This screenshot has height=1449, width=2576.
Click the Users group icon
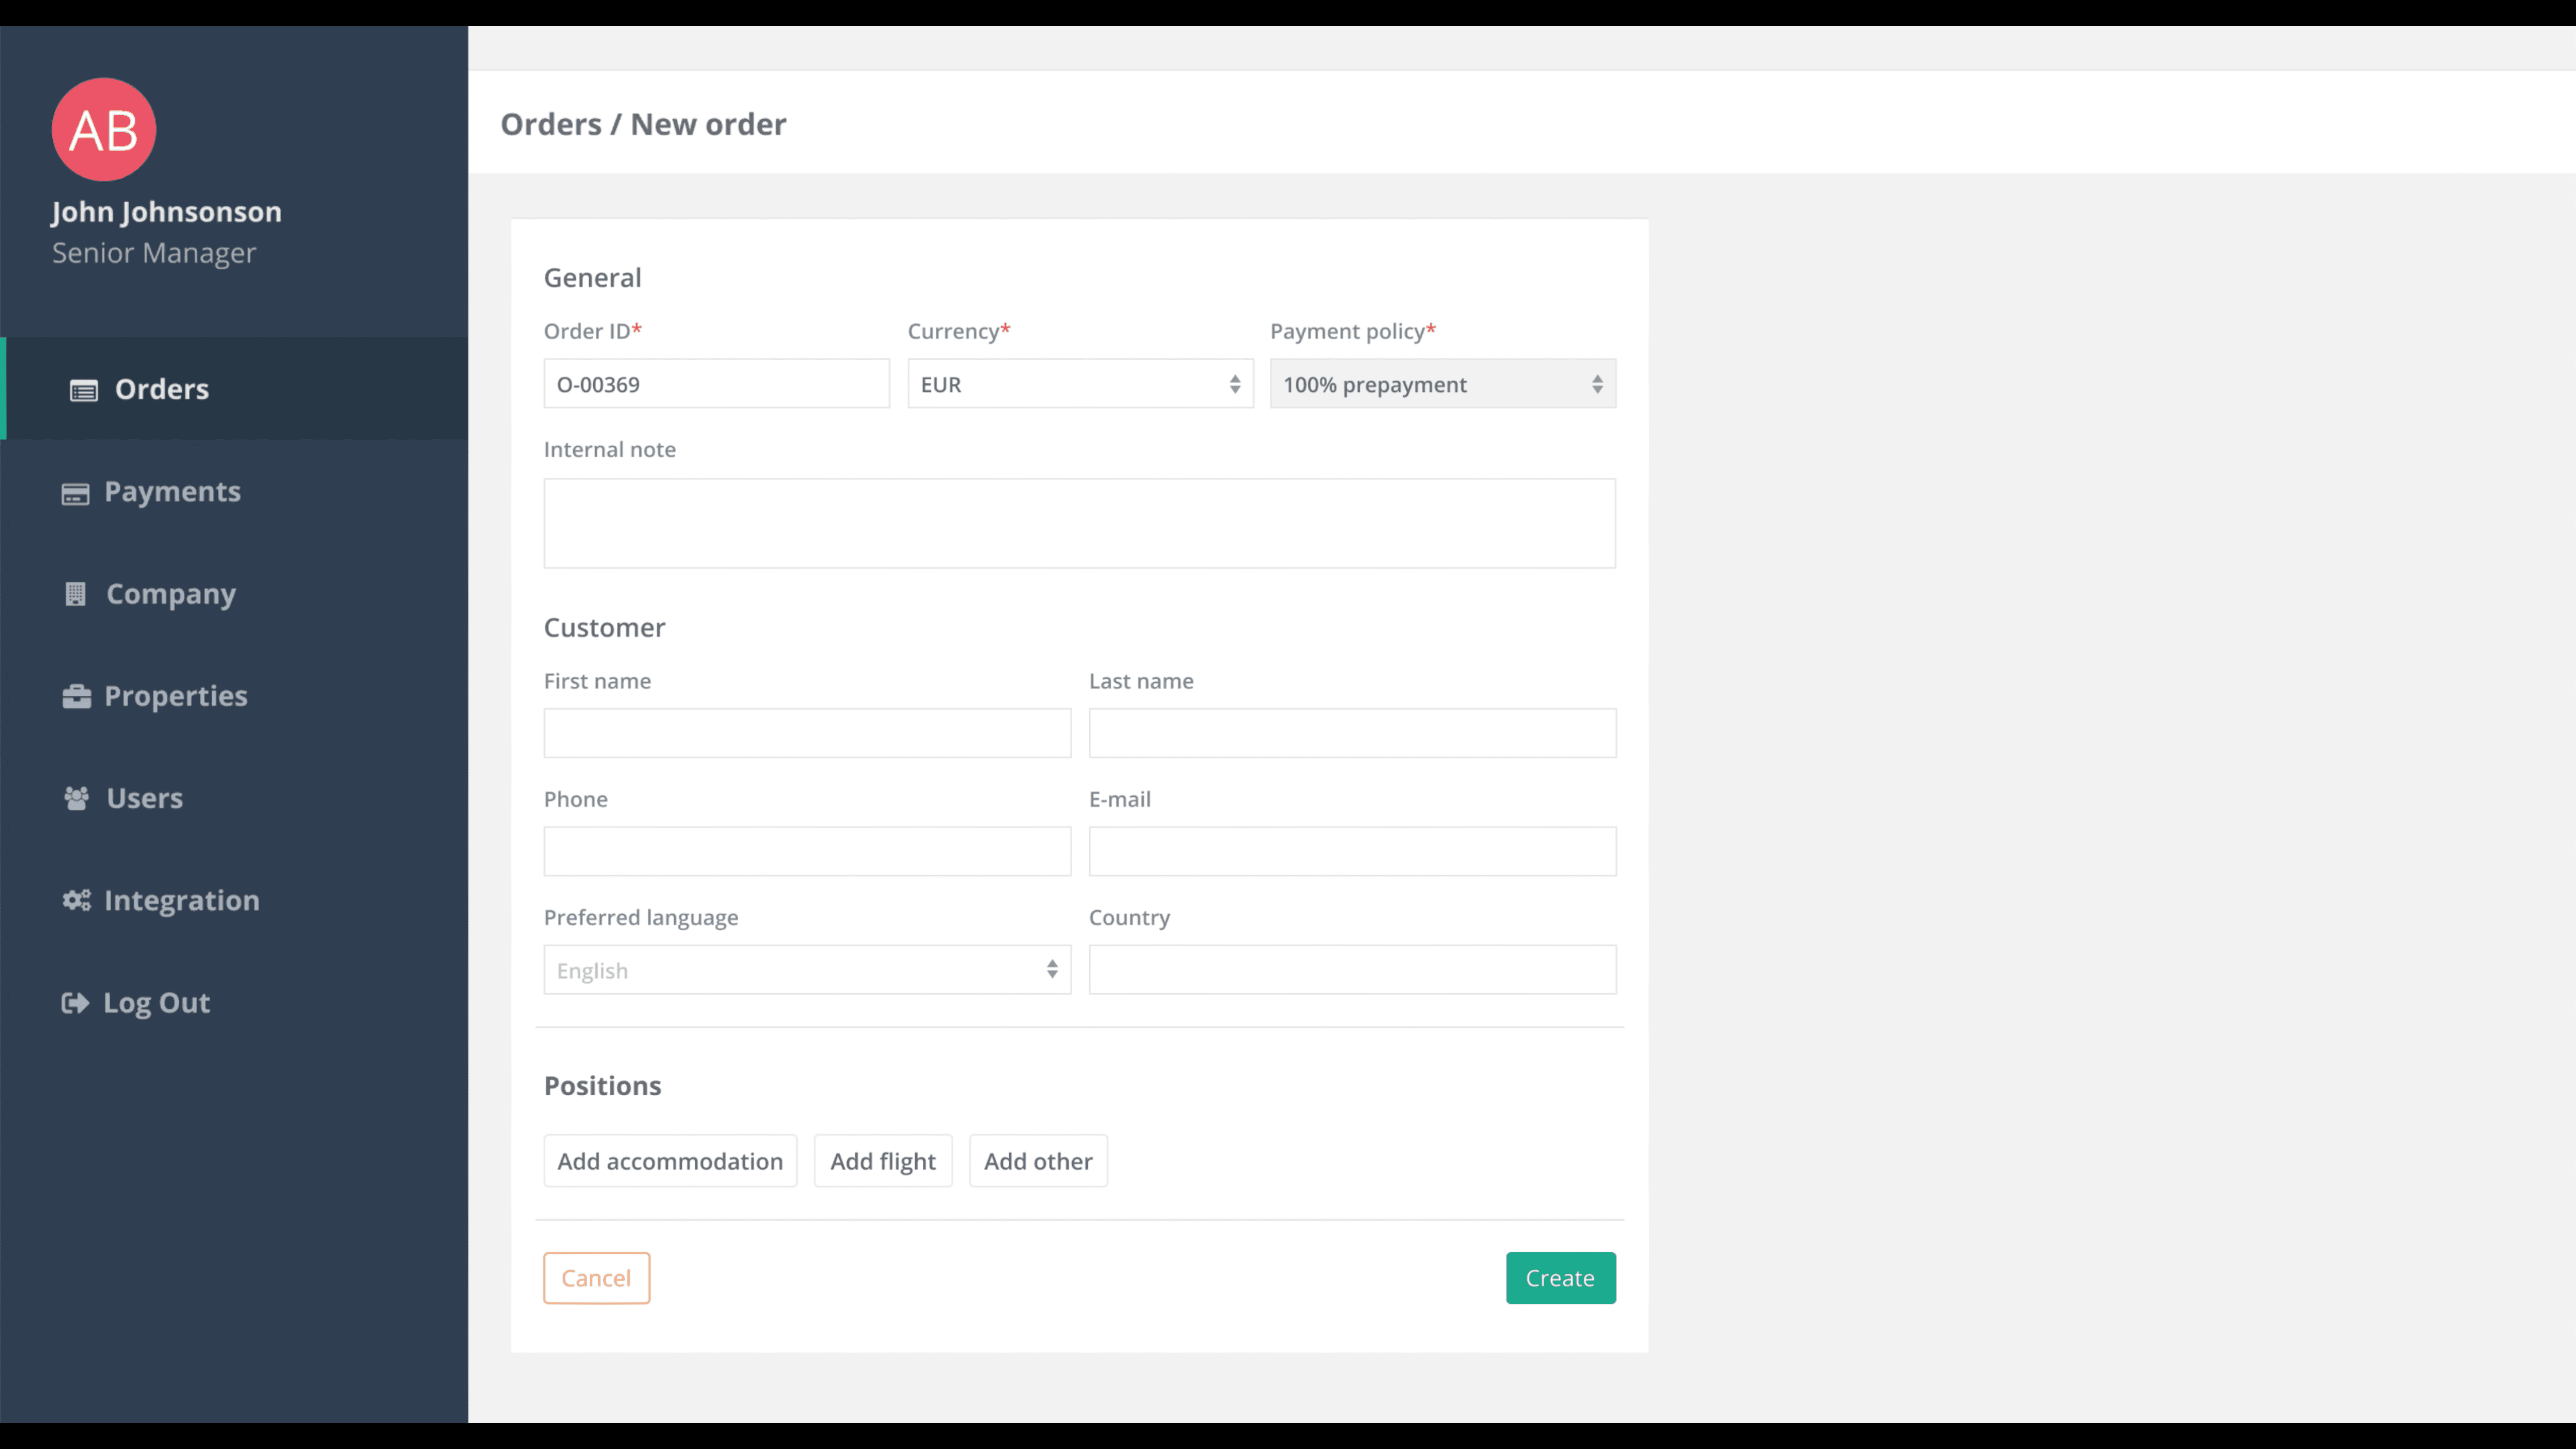pos(76,798)
